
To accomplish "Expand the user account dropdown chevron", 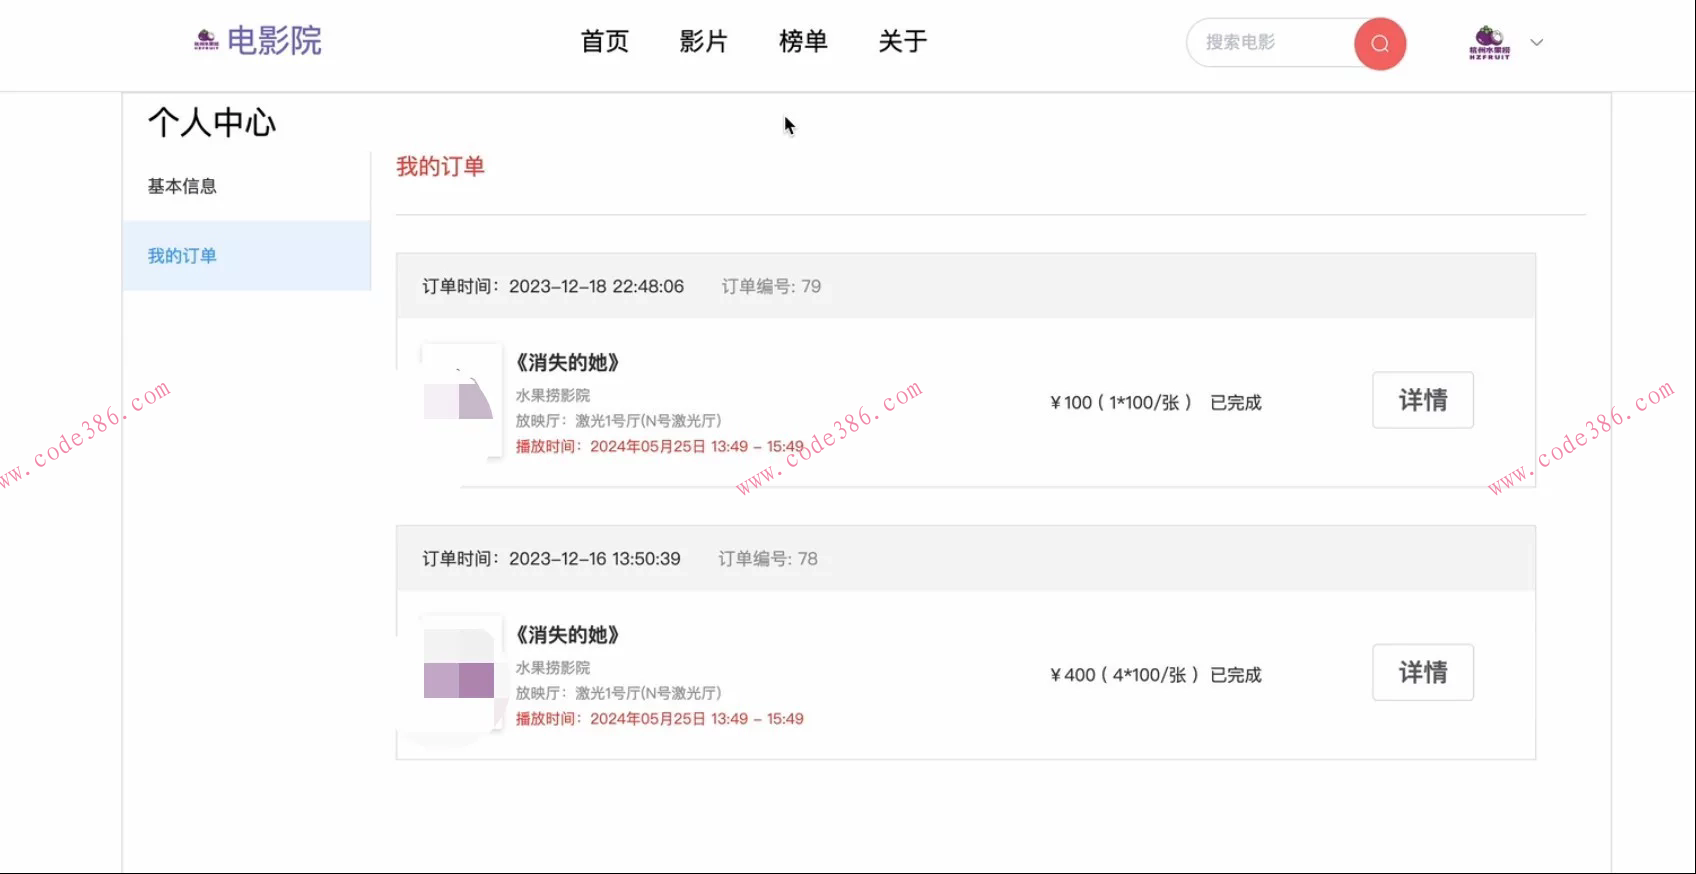I will (1537, 43).
